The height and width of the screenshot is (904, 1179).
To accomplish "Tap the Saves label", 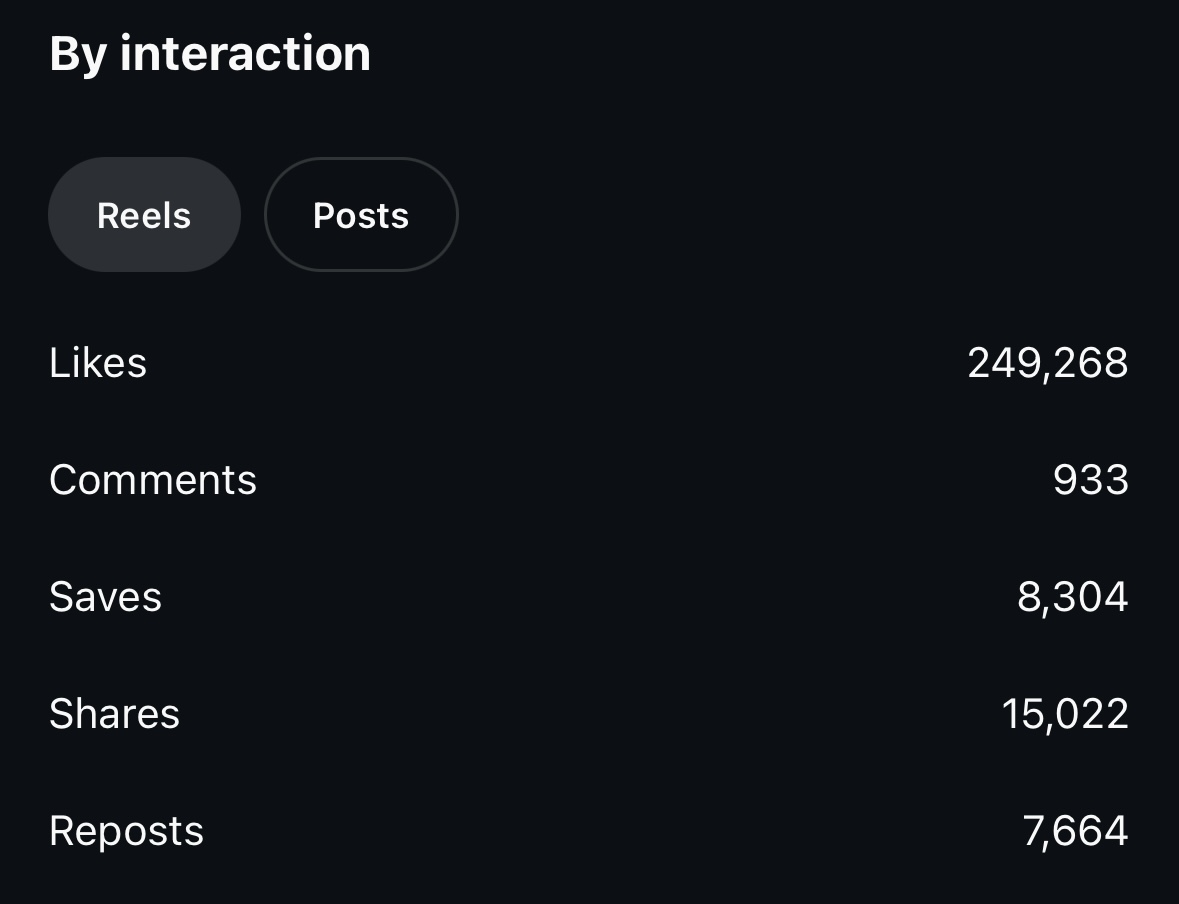I will [105, 597].
